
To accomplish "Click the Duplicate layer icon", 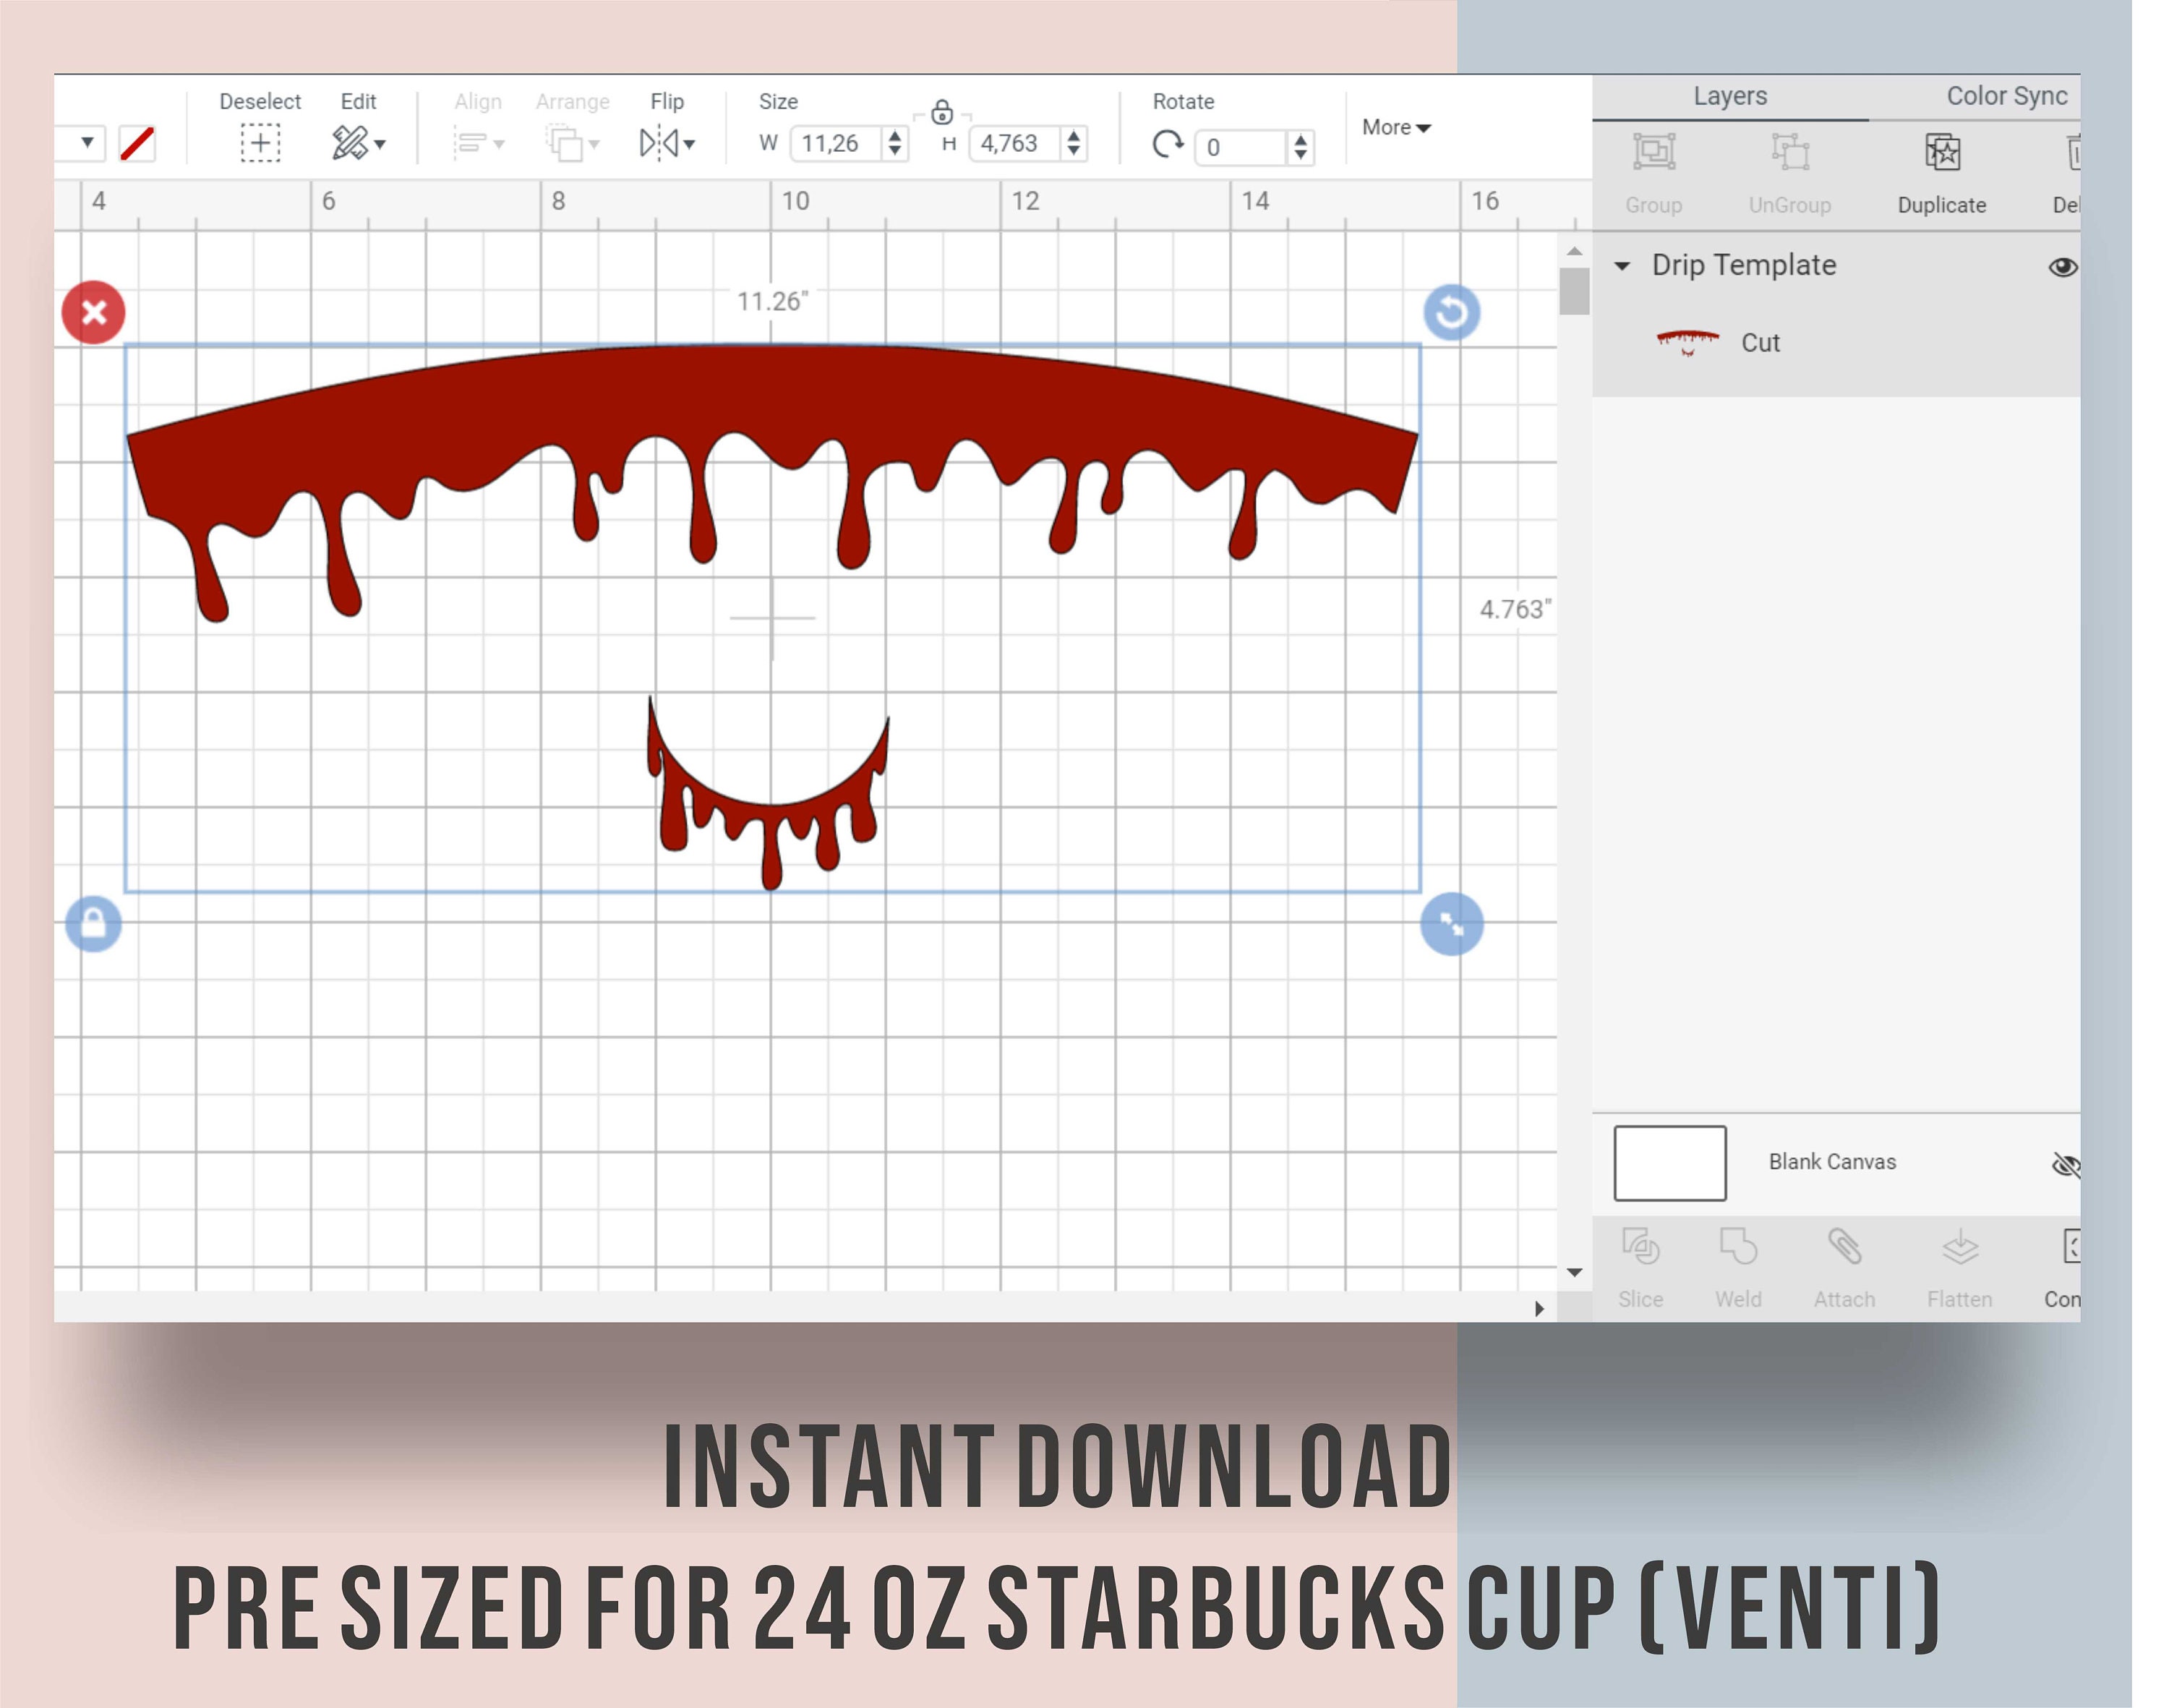I will coord(1943,152).
